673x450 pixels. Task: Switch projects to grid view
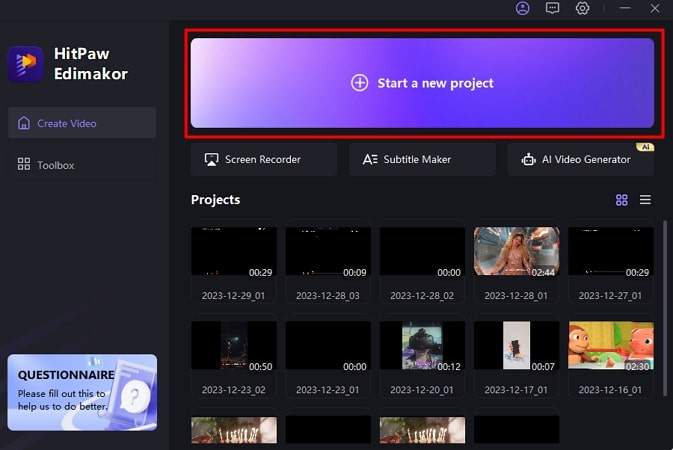coord(621,200)
